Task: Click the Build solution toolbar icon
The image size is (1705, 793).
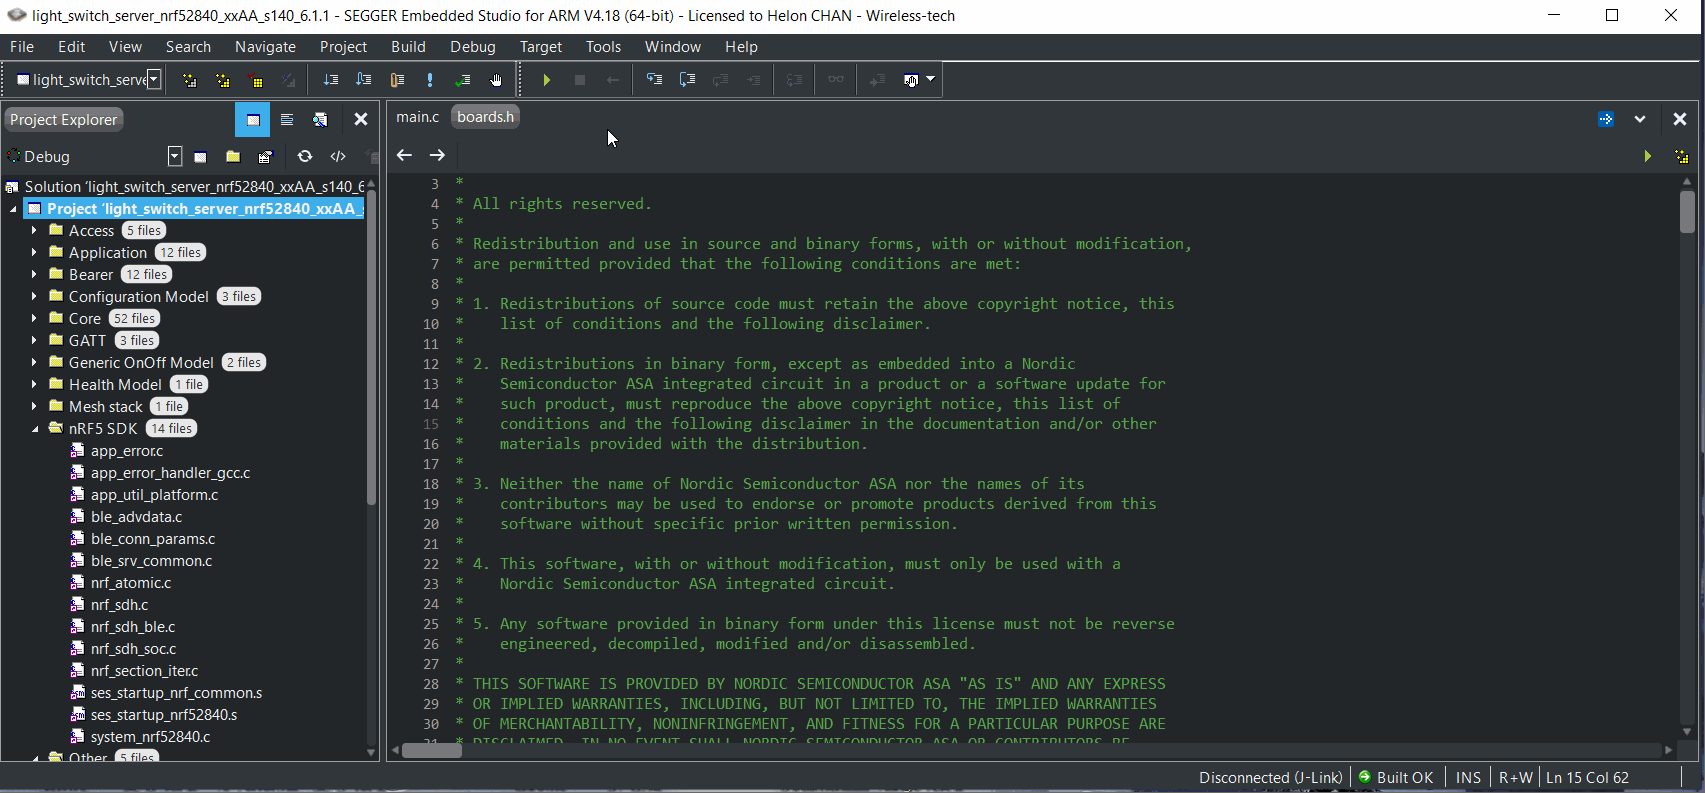Action: 189,80
